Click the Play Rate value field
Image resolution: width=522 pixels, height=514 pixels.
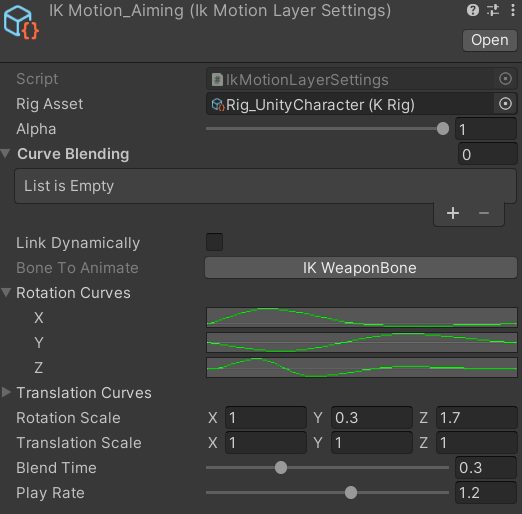point(486,492)
